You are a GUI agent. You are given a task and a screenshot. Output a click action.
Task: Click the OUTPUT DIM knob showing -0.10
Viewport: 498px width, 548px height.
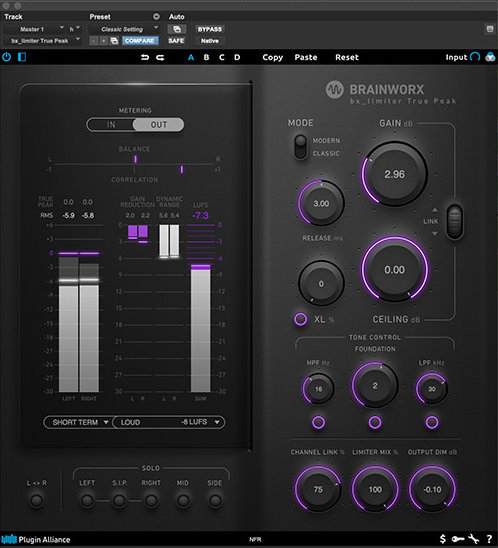[432, 489]
